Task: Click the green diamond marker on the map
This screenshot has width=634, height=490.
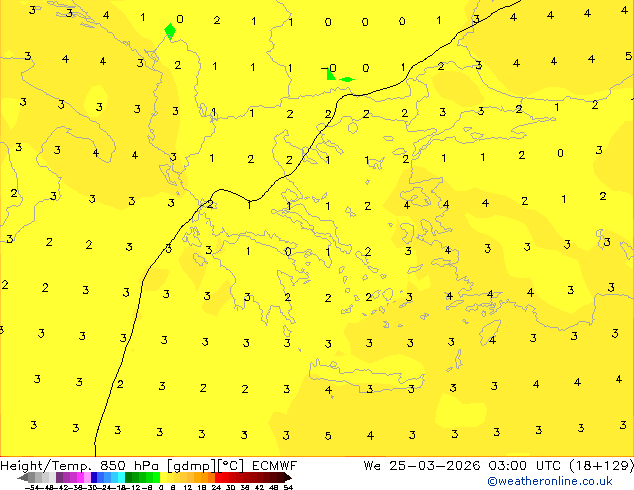Action: 170,31
